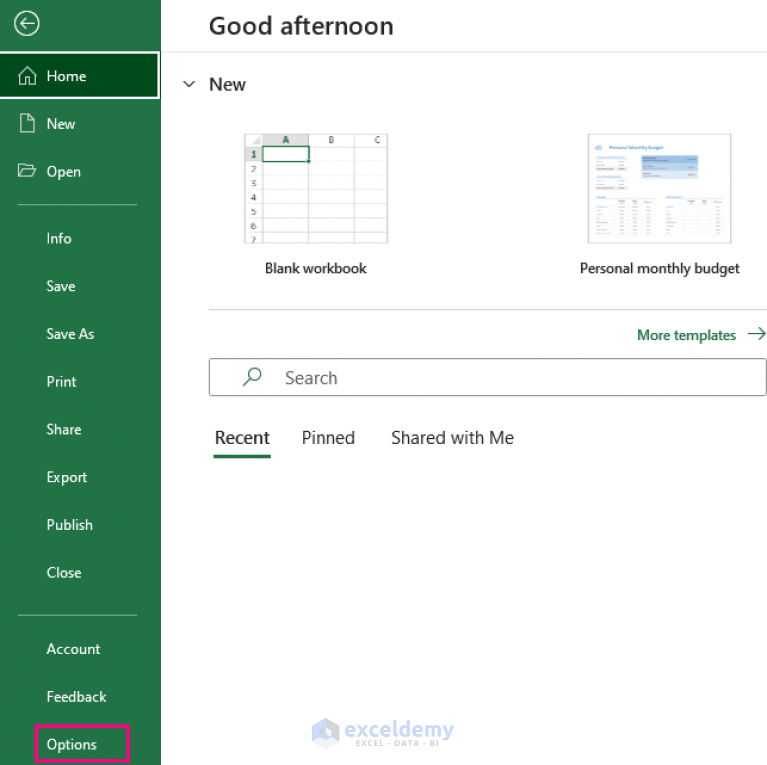
Task: Click the Home house icon
Action: click(x=27, y=76)
